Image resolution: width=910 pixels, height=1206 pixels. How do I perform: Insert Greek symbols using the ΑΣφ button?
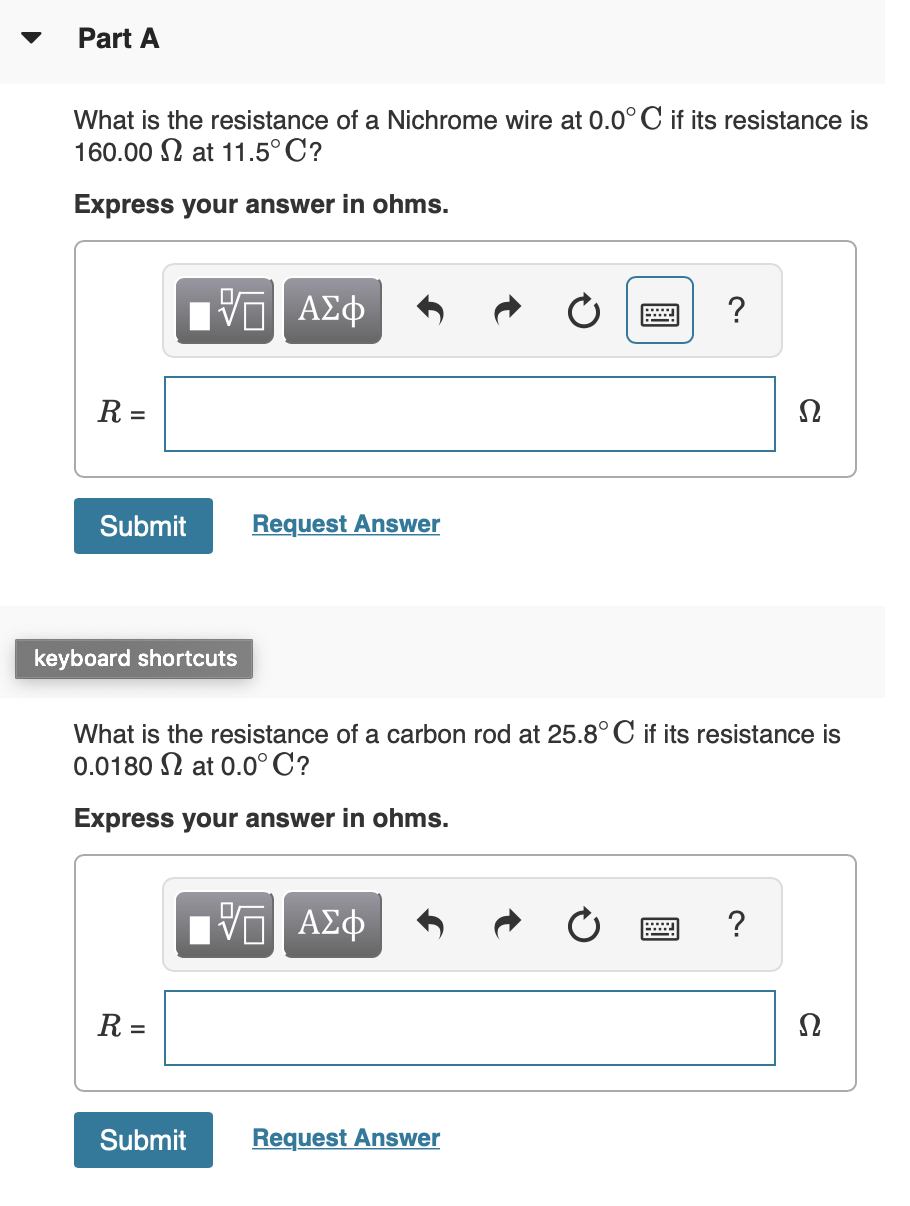tap(332, 310)
